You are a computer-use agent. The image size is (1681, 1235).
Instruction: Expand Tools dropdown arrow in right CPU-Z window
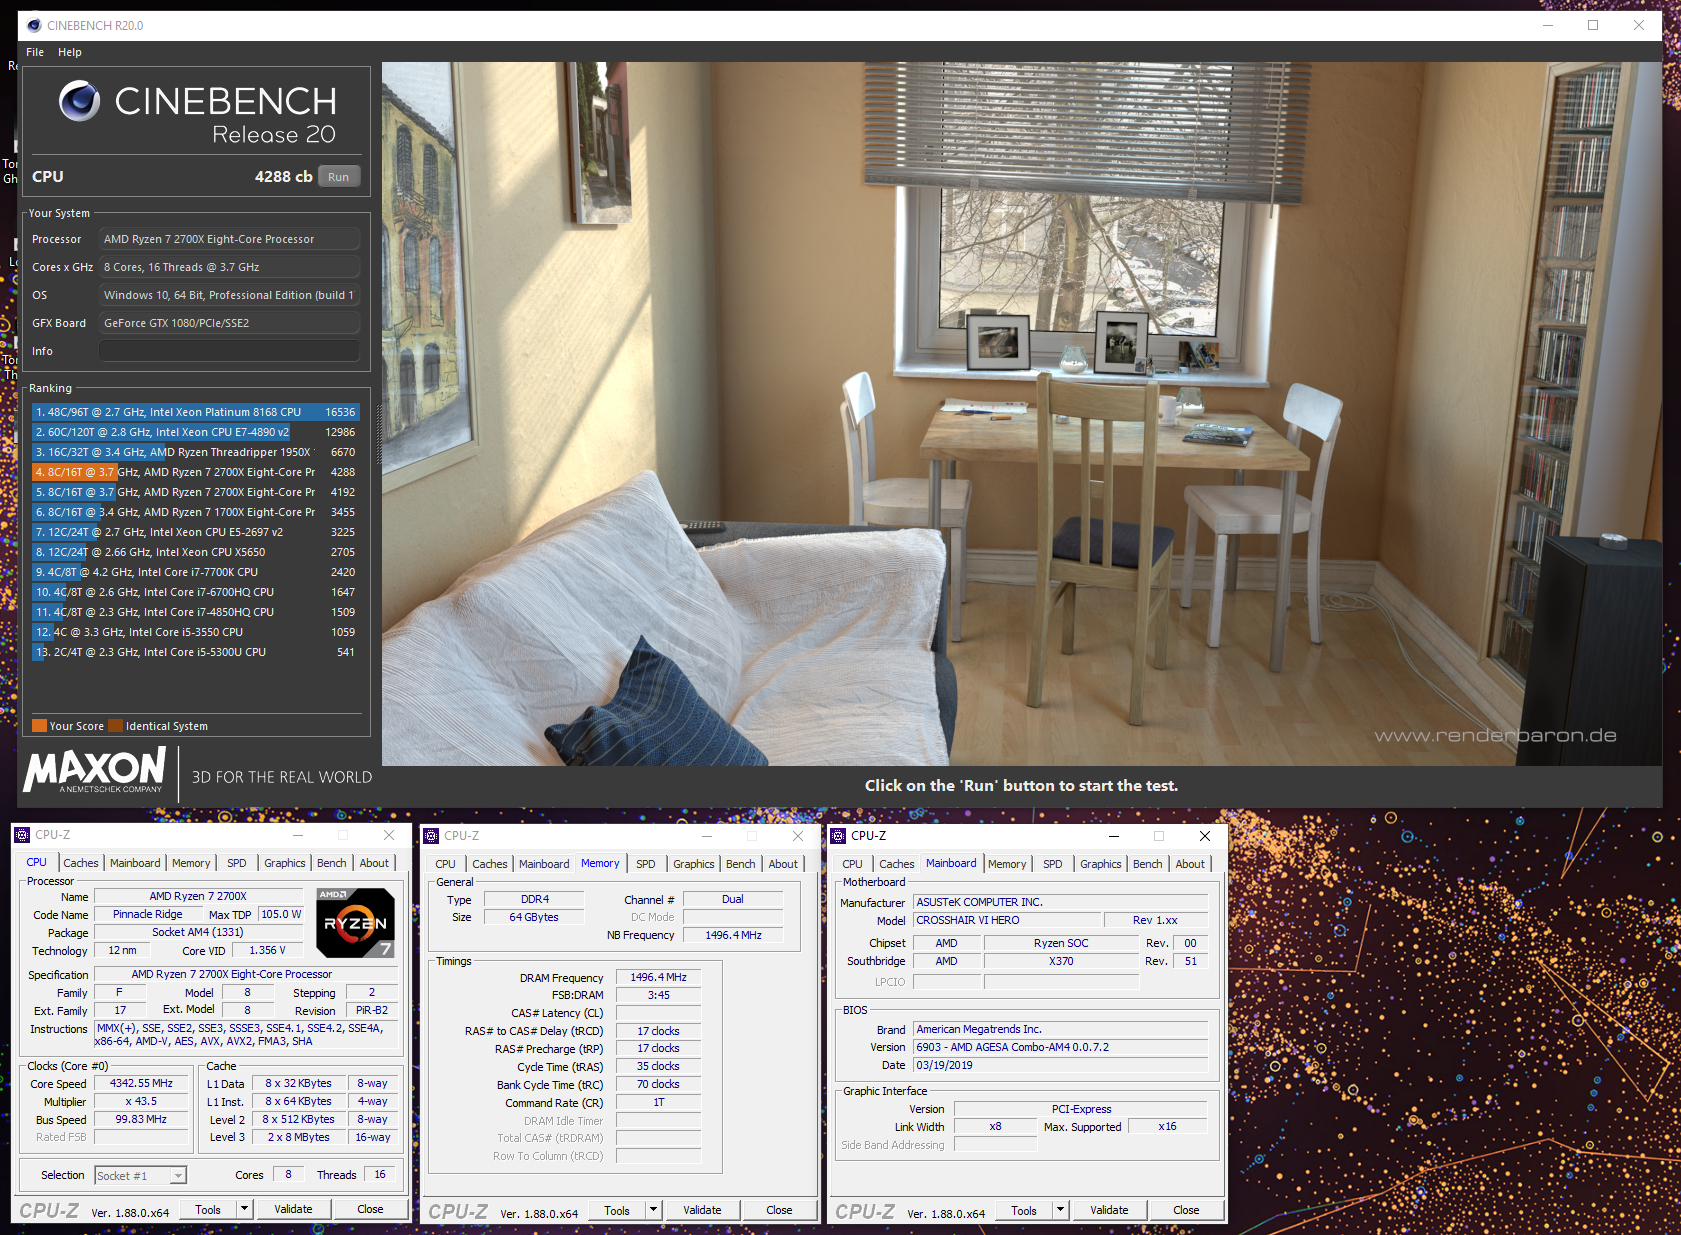tap(1060, 1210)
